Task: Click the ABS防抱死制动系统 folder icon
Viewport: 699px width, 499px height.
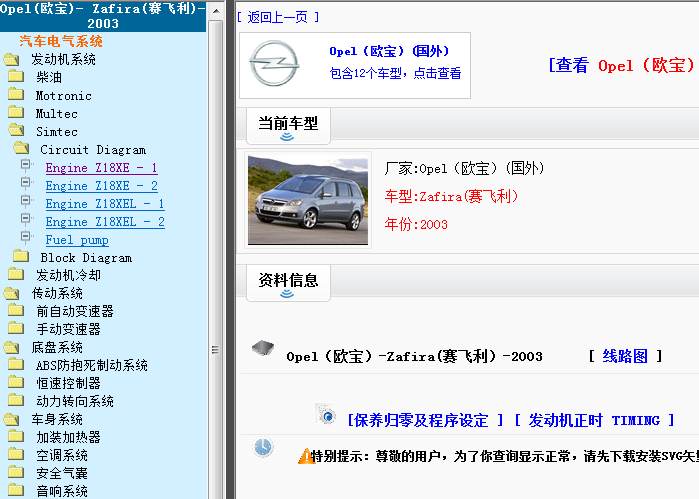Action: point(16,364)
